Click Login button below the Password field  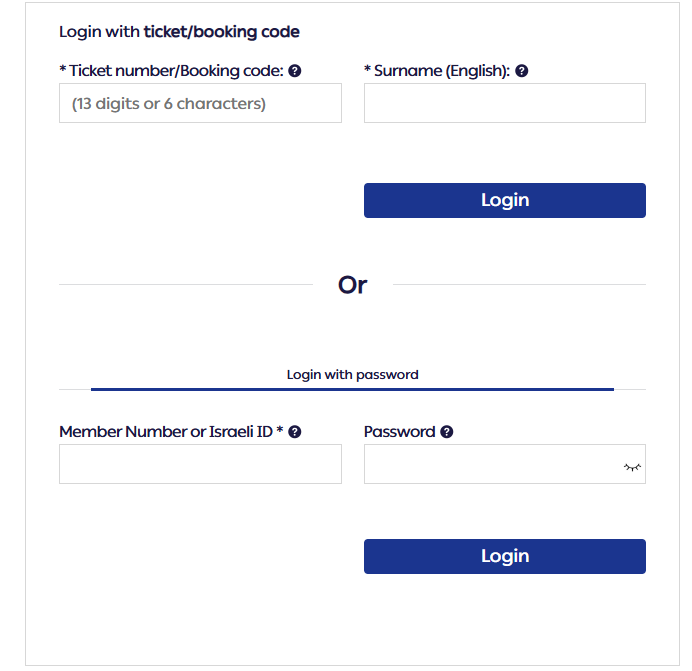[505, 557]
